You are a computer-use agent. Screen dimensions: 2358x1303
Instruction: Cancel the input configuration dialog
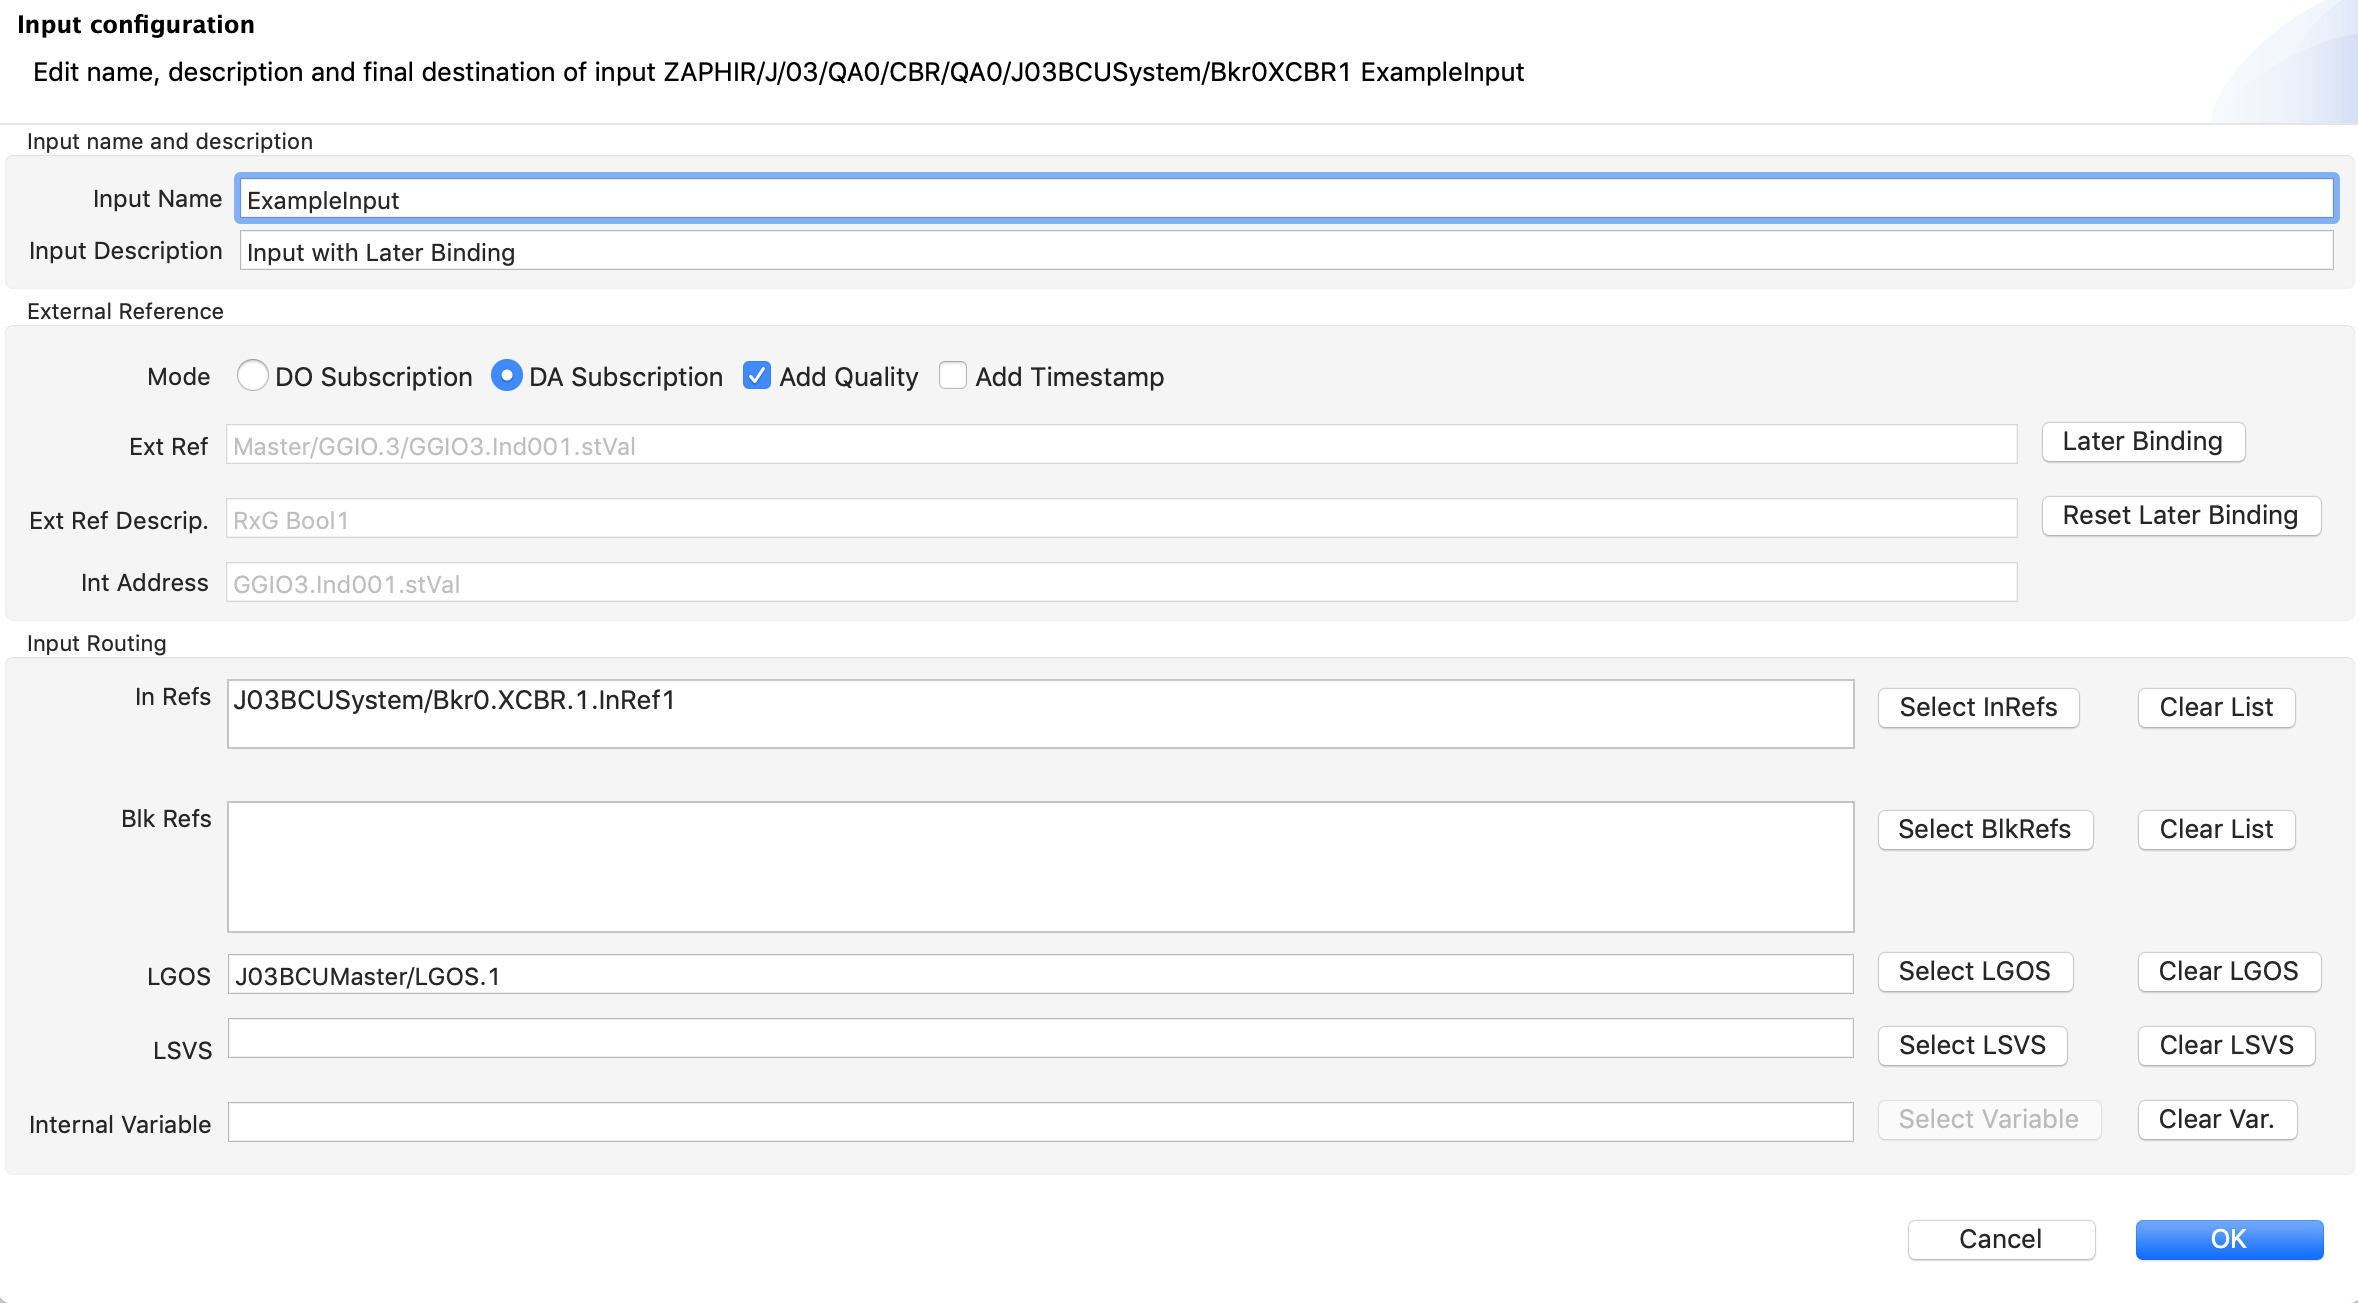coord(2000,1240)
